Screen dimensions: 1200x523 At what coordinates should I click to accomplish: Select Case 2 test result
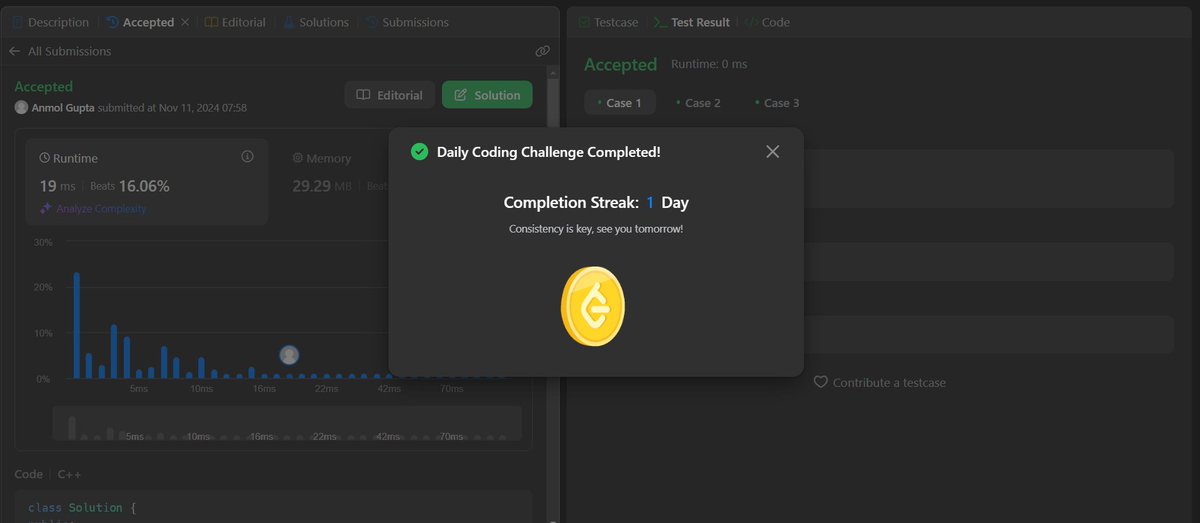pos(697,103)
